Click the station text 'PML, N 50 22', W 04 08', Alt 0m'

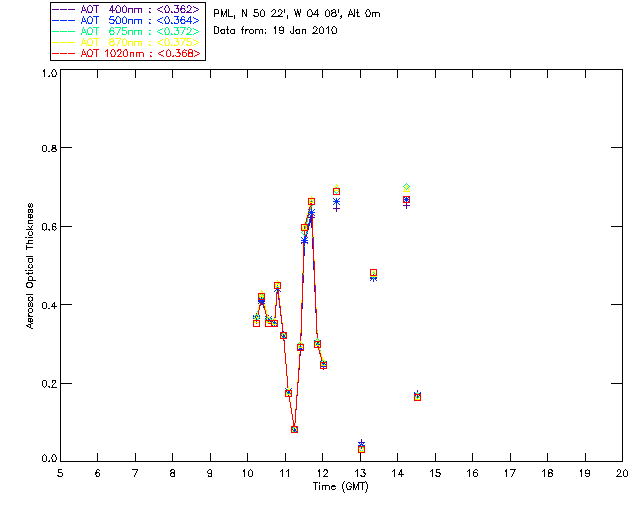297,14
